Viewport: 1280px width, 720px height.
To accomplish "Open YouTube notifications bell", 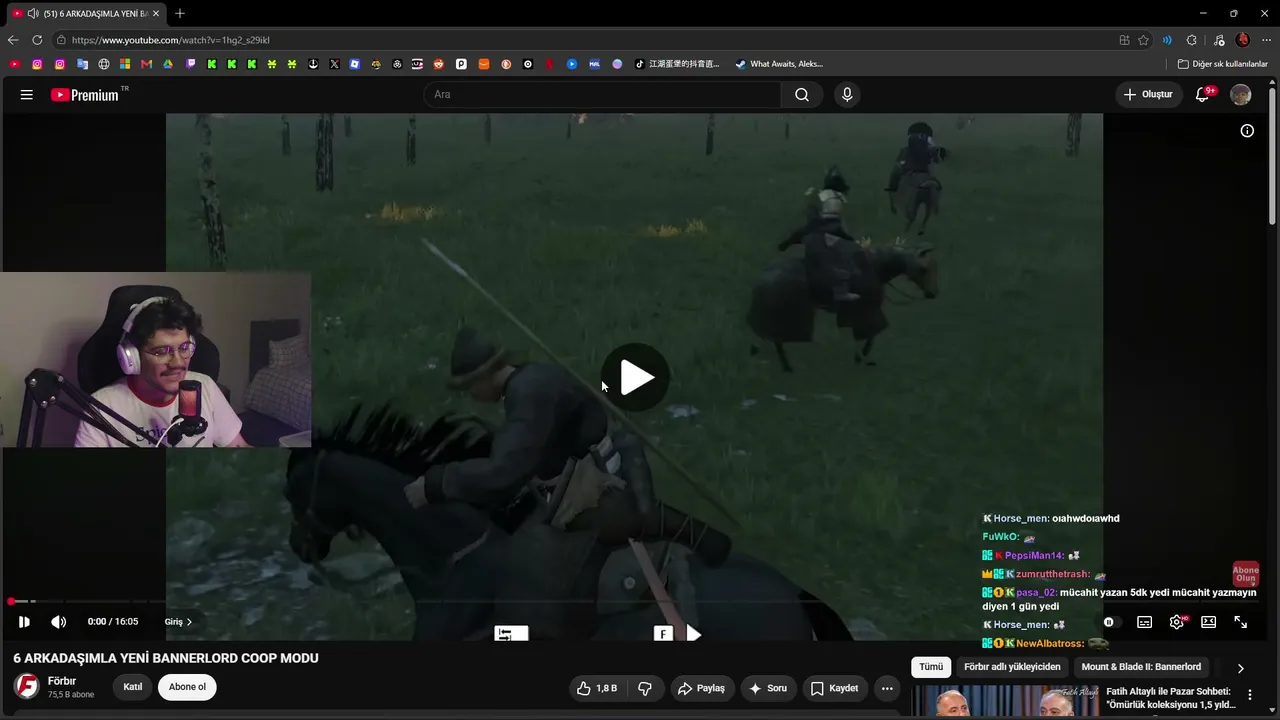I will 1204,95.
